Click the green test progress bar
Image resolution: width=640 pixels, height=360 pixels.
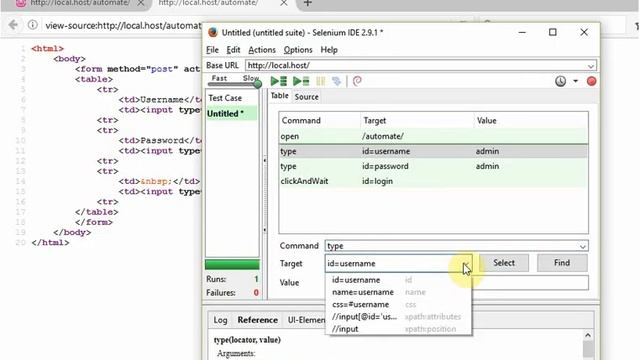coord(232,264)
